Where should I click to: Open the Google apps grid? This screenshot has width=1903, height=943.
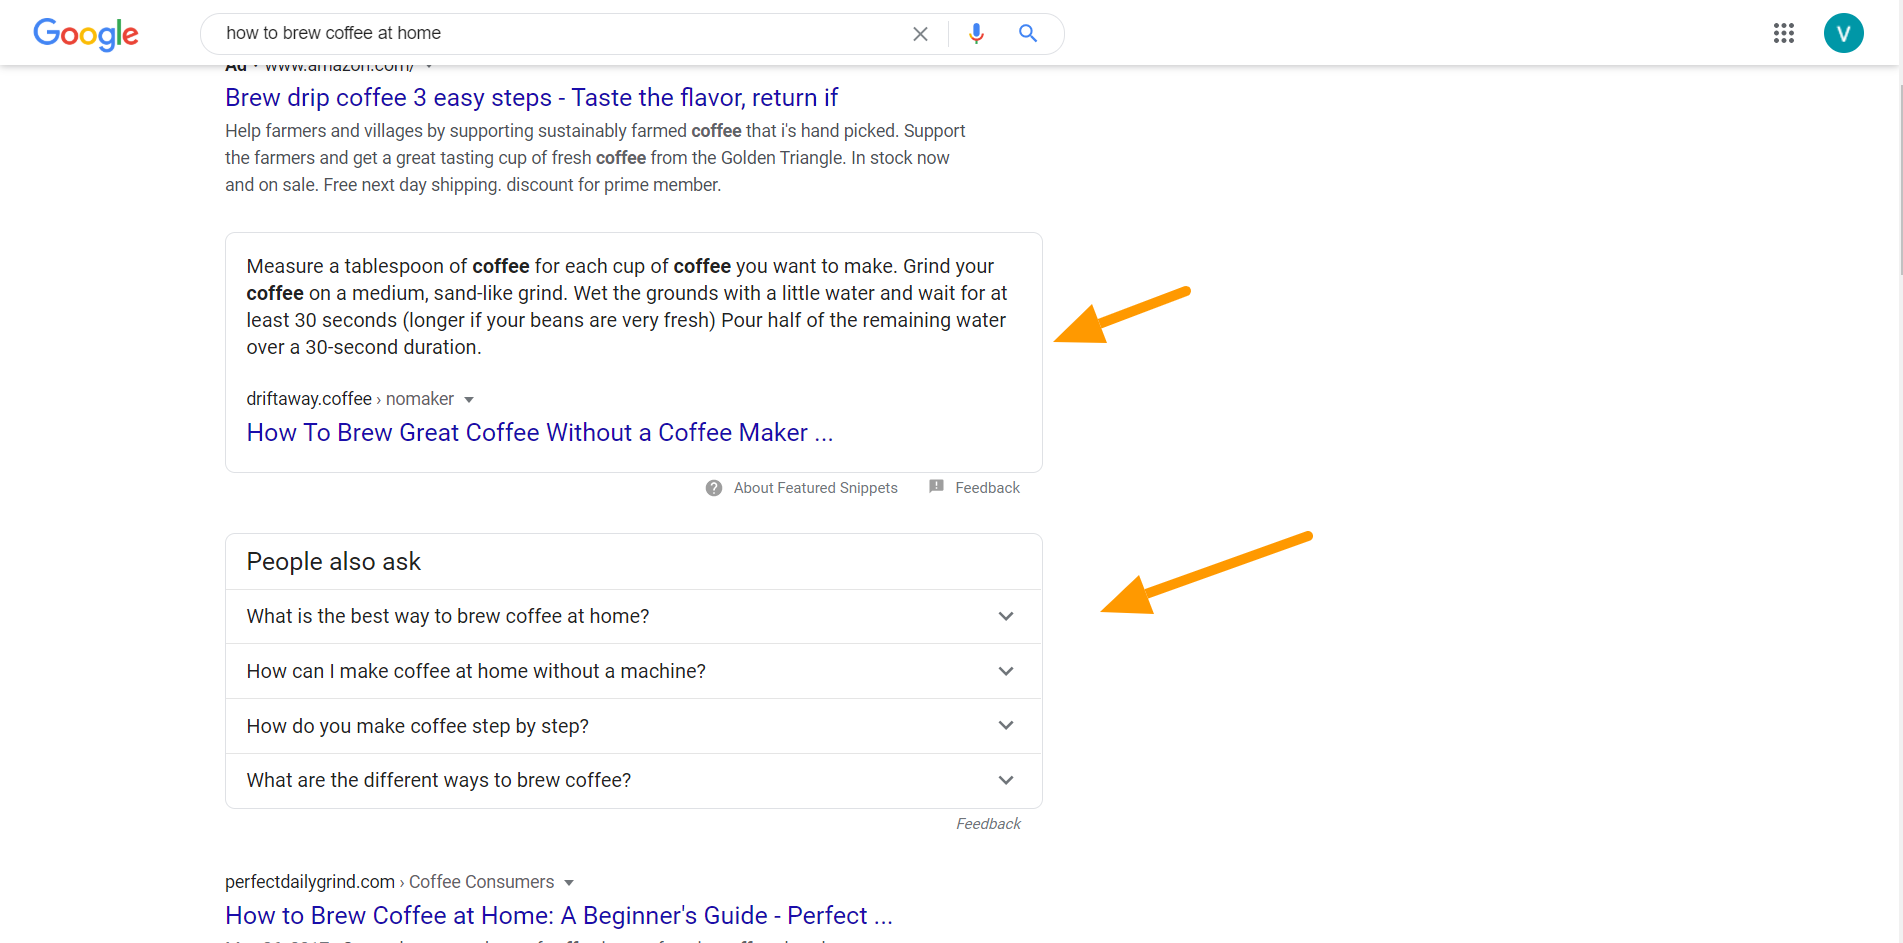tap(1783, 33)
